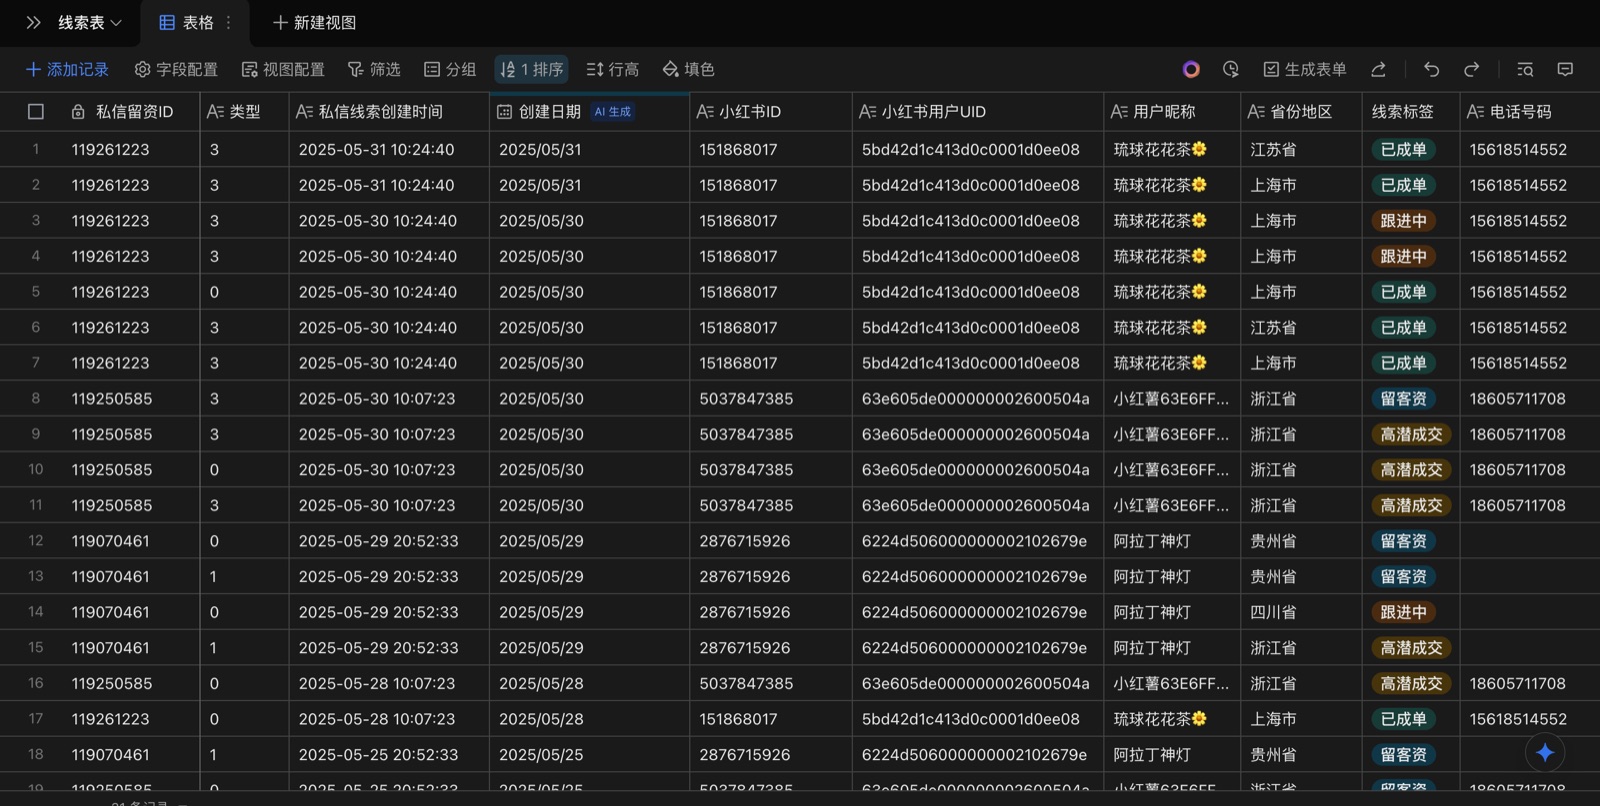Open 字段配置 field settings

click(176, 69)
